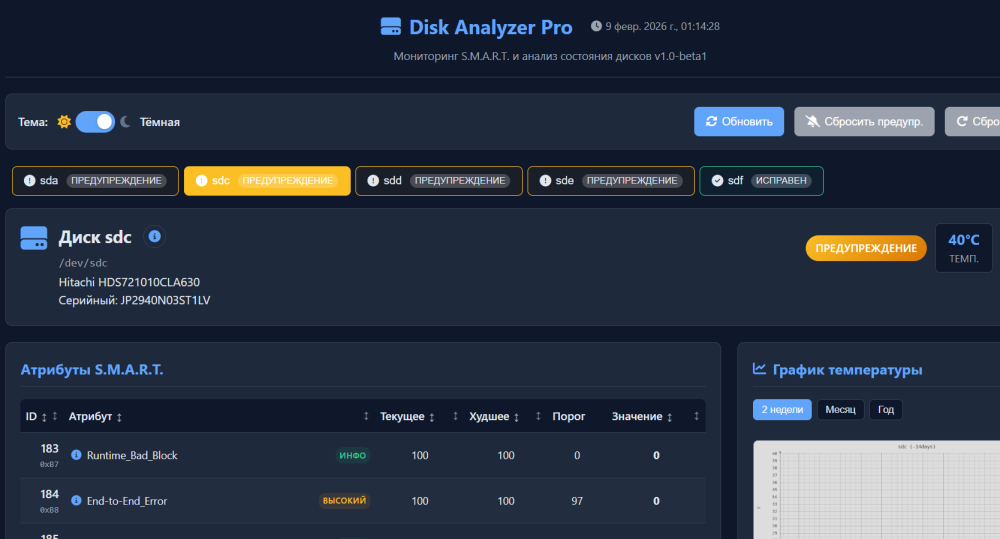Image resolution: width=1000 pixels, height=539 pixels.
Task: Click the temperature graph image
Action: (x=875, y=490)
